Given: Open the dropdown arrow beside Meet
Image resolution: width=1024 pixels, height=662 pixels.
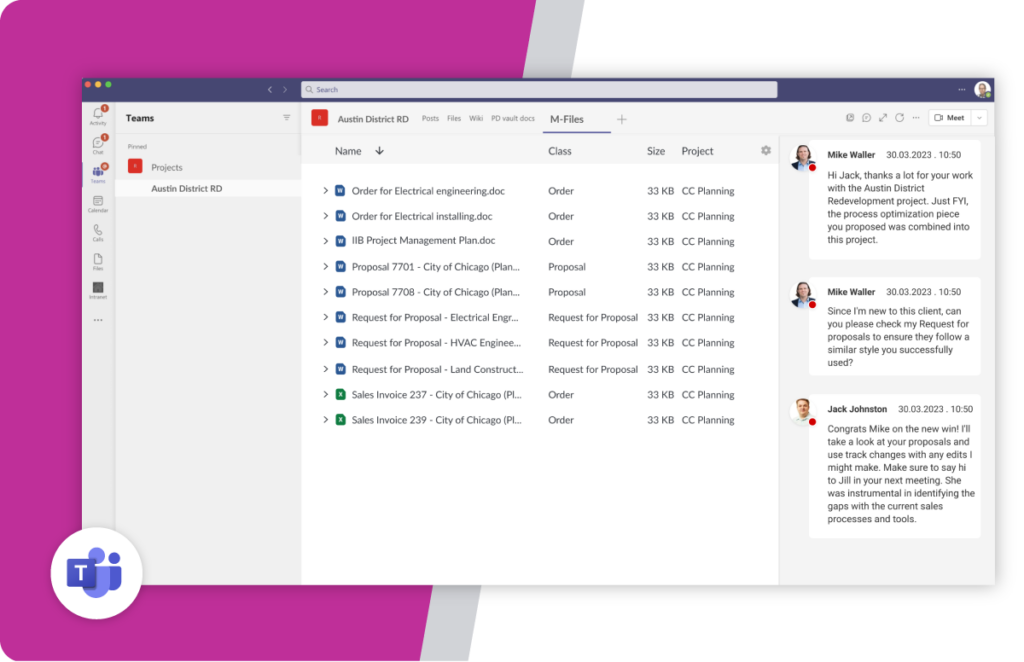Looking at the screenshot, I should [x=979, y=118].
